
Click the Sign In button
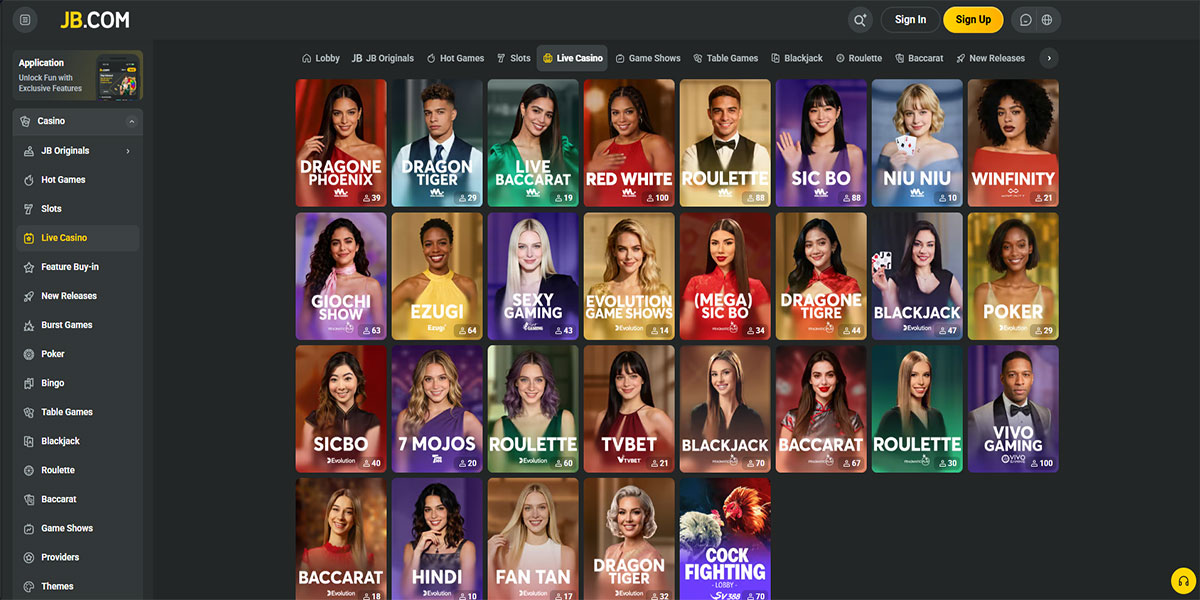(x=910, y=20)
